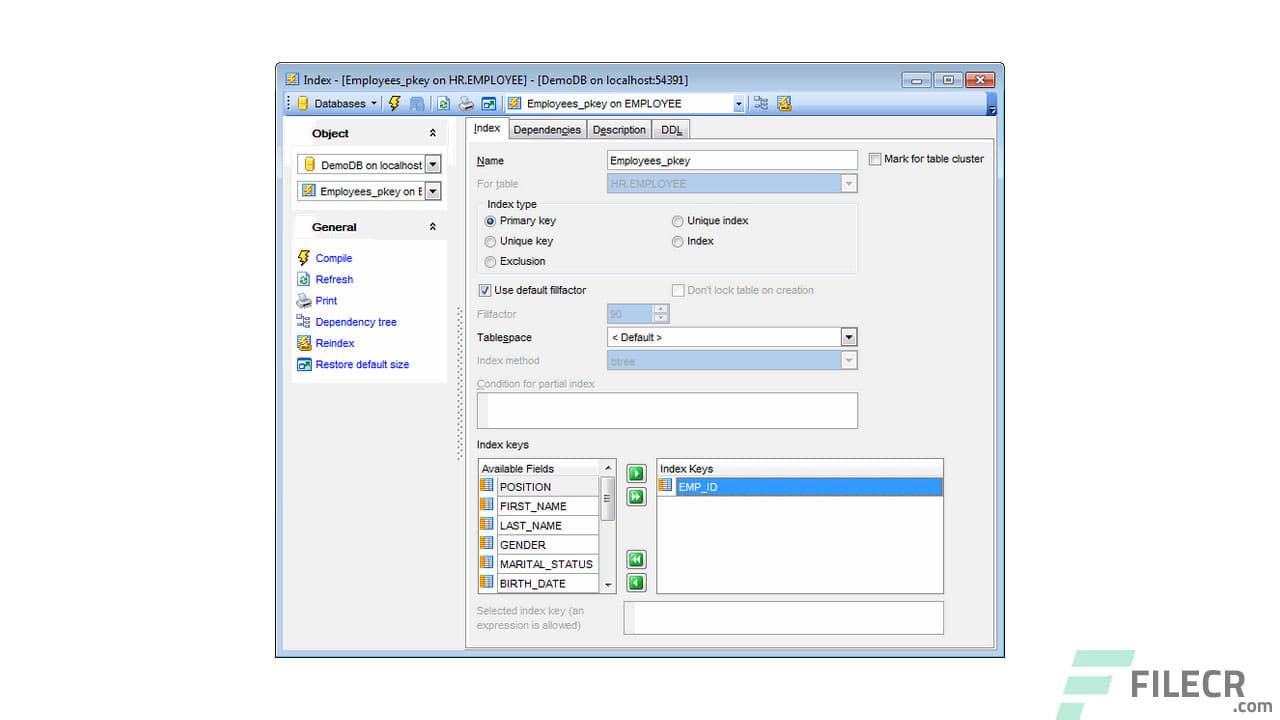
Task: Click the Reindex link in the General panel
Action: tap(334, 343)
